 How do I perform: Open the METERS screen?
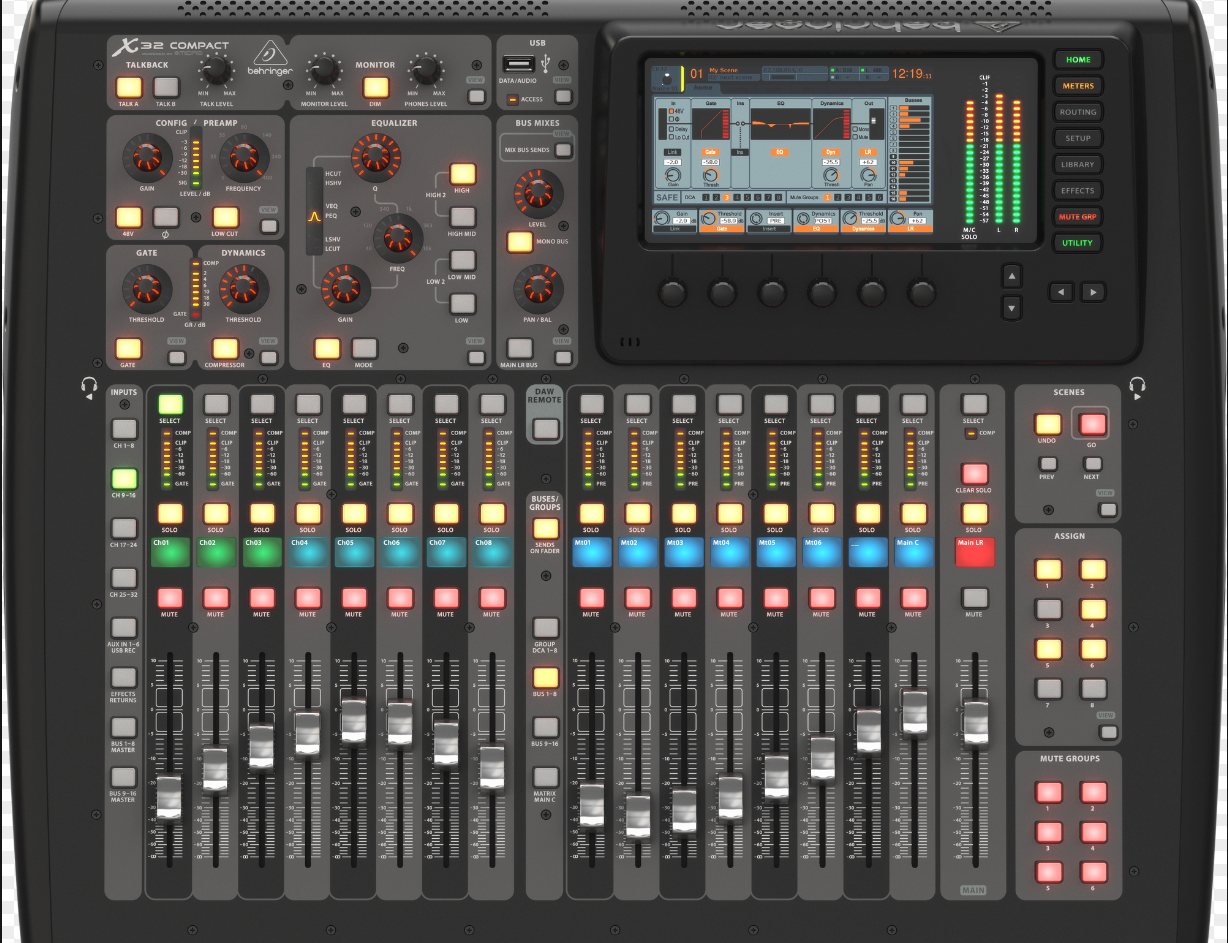(x=1078, y=86)
